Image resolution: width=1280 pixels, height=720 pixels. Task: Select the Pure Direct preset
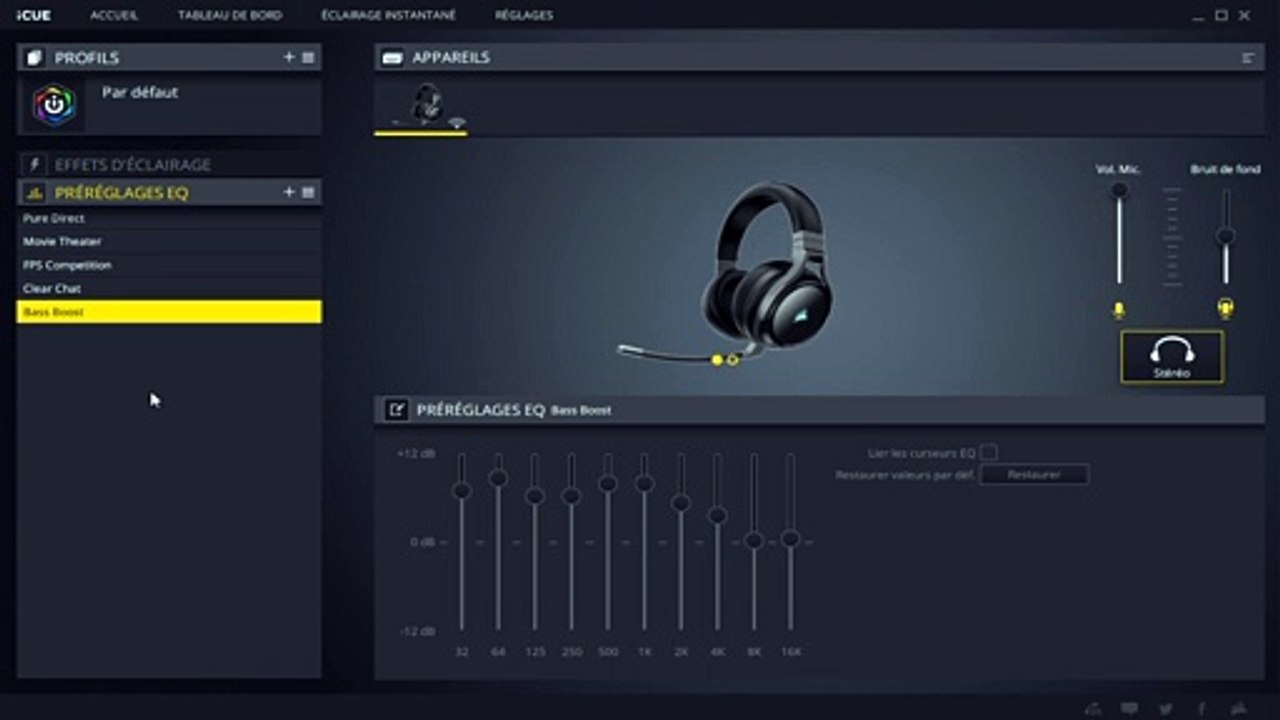(169, 218)
